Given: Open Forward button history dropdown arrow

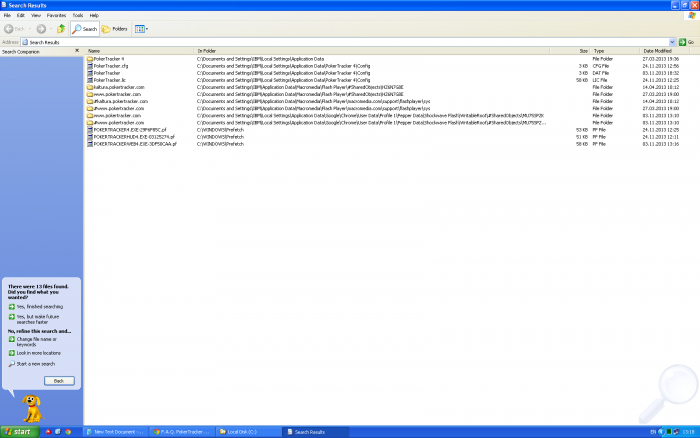Looking at the screenshot, I should (x=50, y=29).
